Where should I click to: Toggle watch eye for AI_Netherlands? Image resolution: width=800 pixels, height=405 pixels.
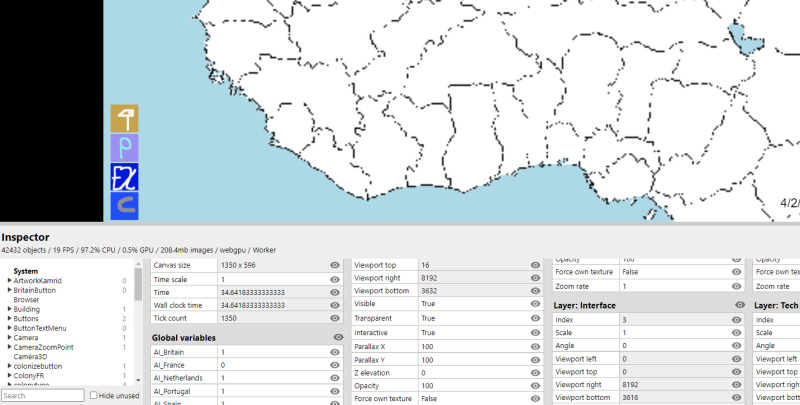point(335,378)
